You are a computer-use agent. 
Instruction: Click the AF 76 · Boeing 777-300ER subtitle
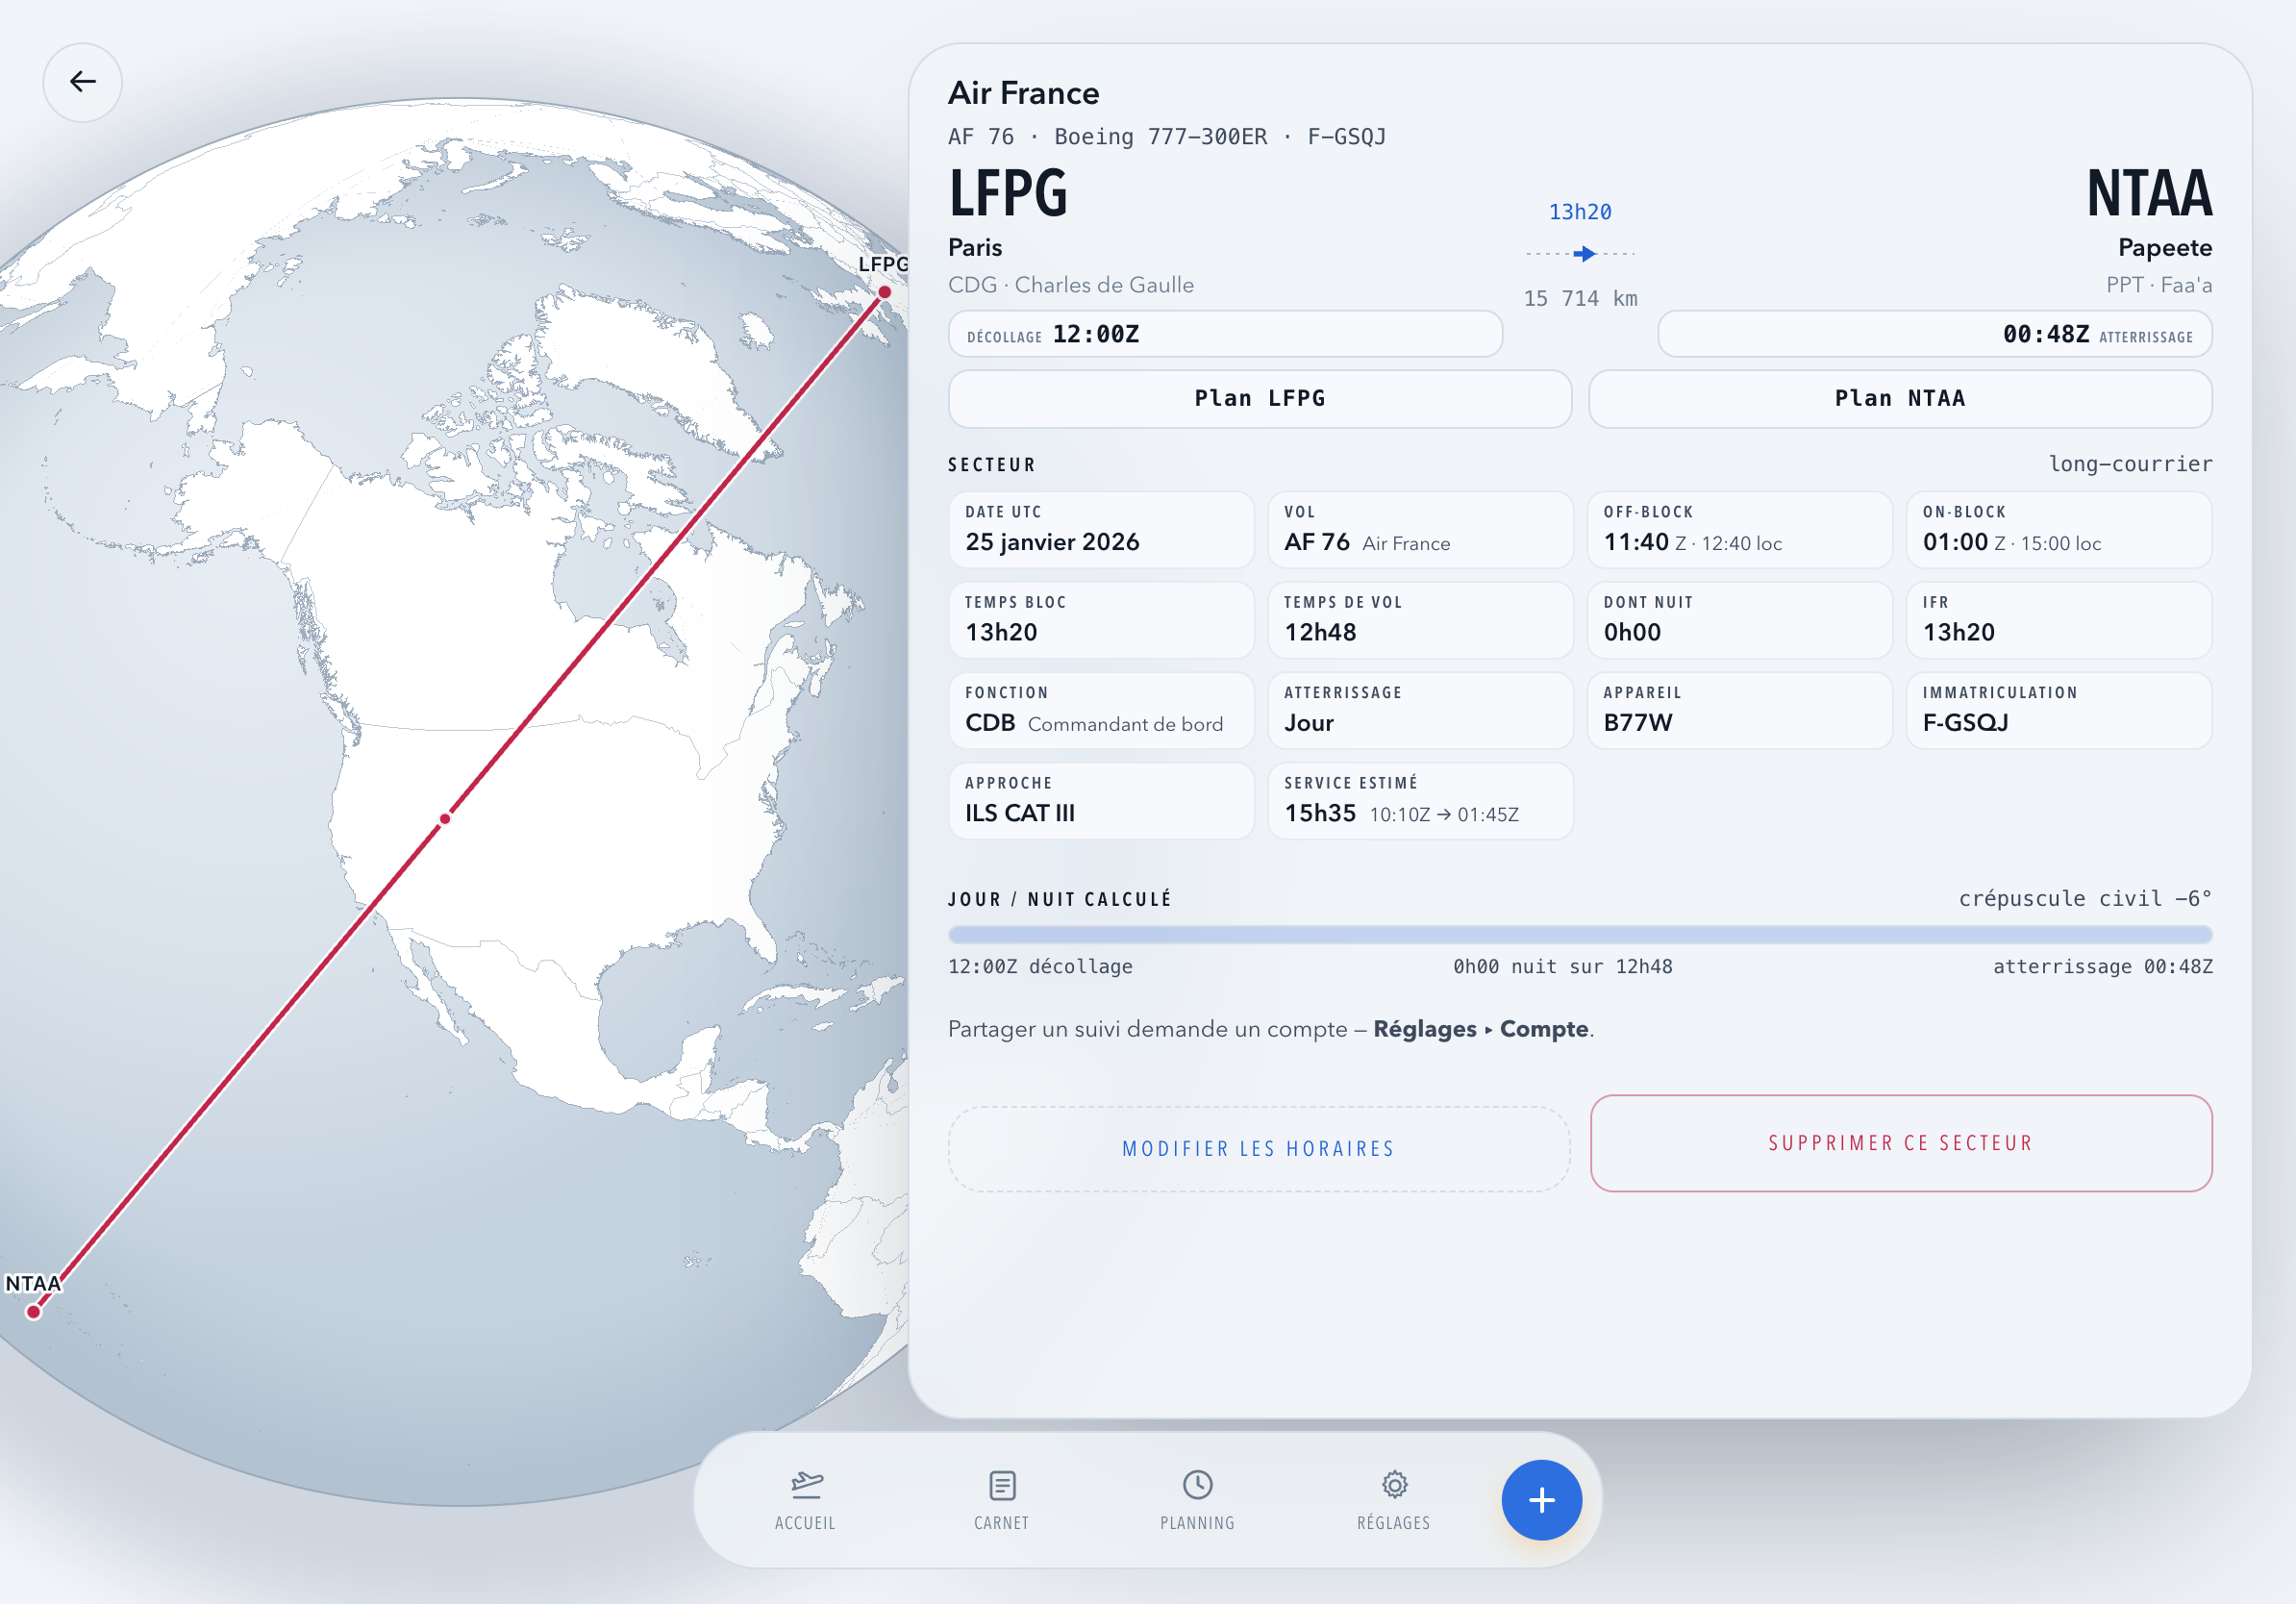tap(1167, 136)
